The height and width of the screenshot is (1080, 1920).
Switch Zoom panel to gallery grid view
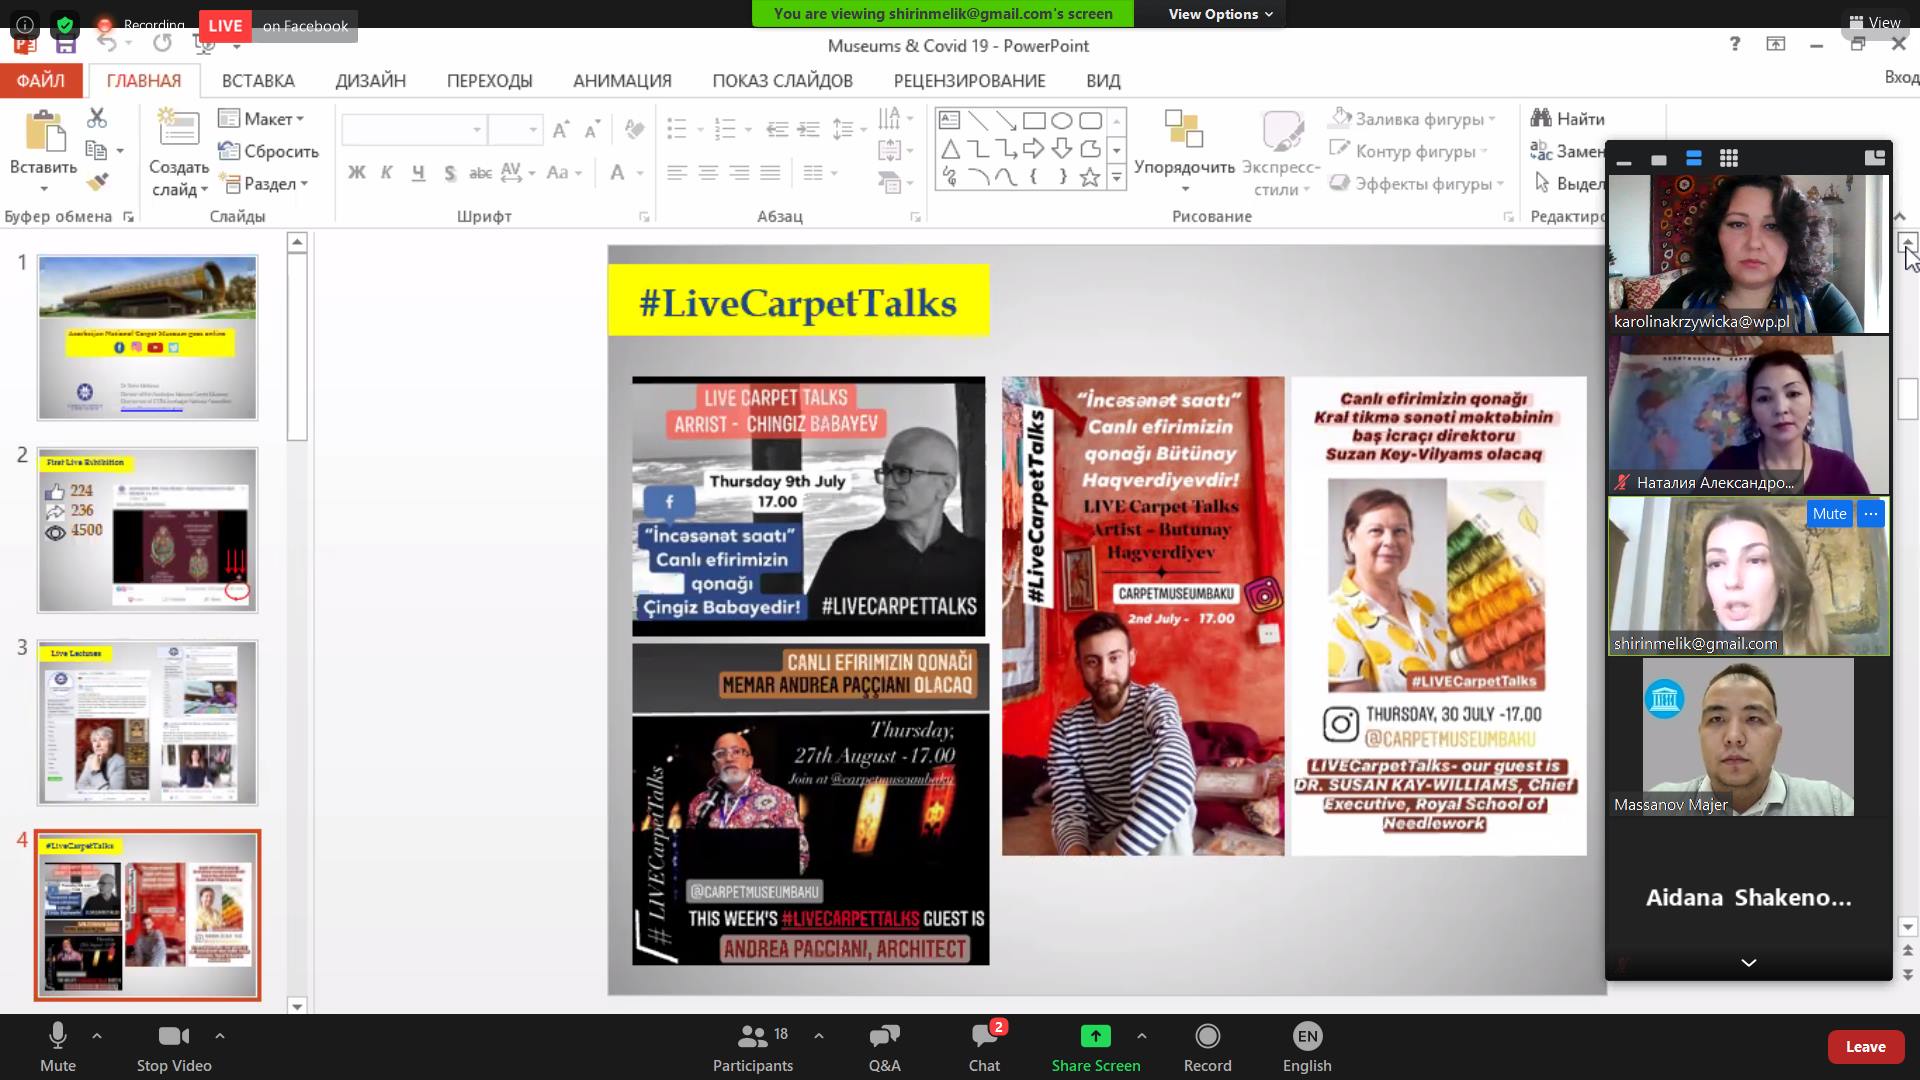(x=1729, y=158)
